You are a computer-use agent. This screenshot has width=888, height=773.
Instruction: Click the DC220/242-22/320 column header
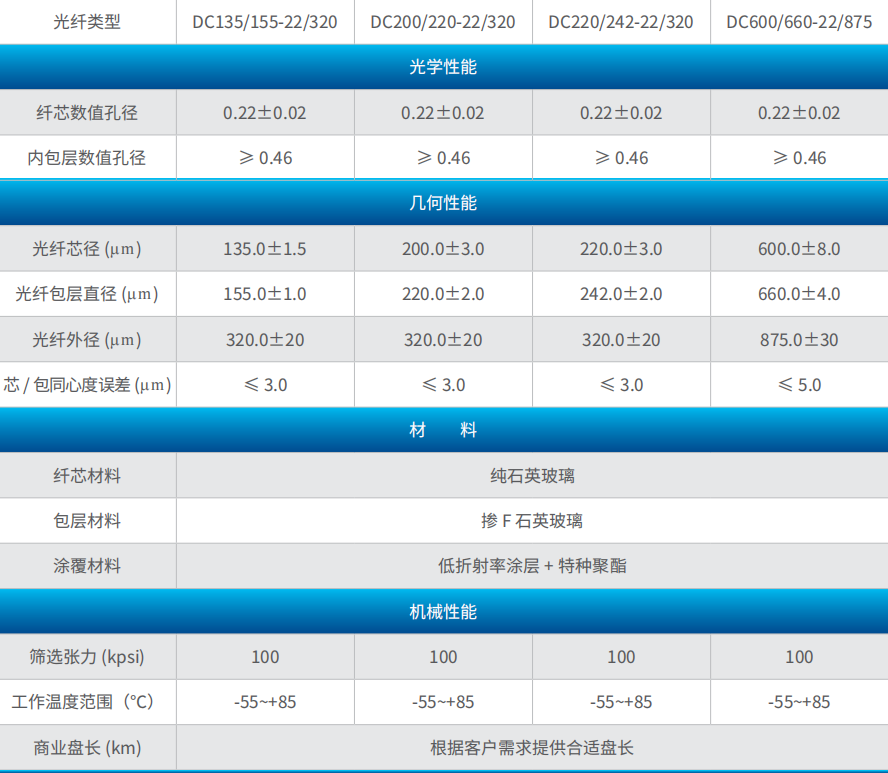click(x=621, y=21)
